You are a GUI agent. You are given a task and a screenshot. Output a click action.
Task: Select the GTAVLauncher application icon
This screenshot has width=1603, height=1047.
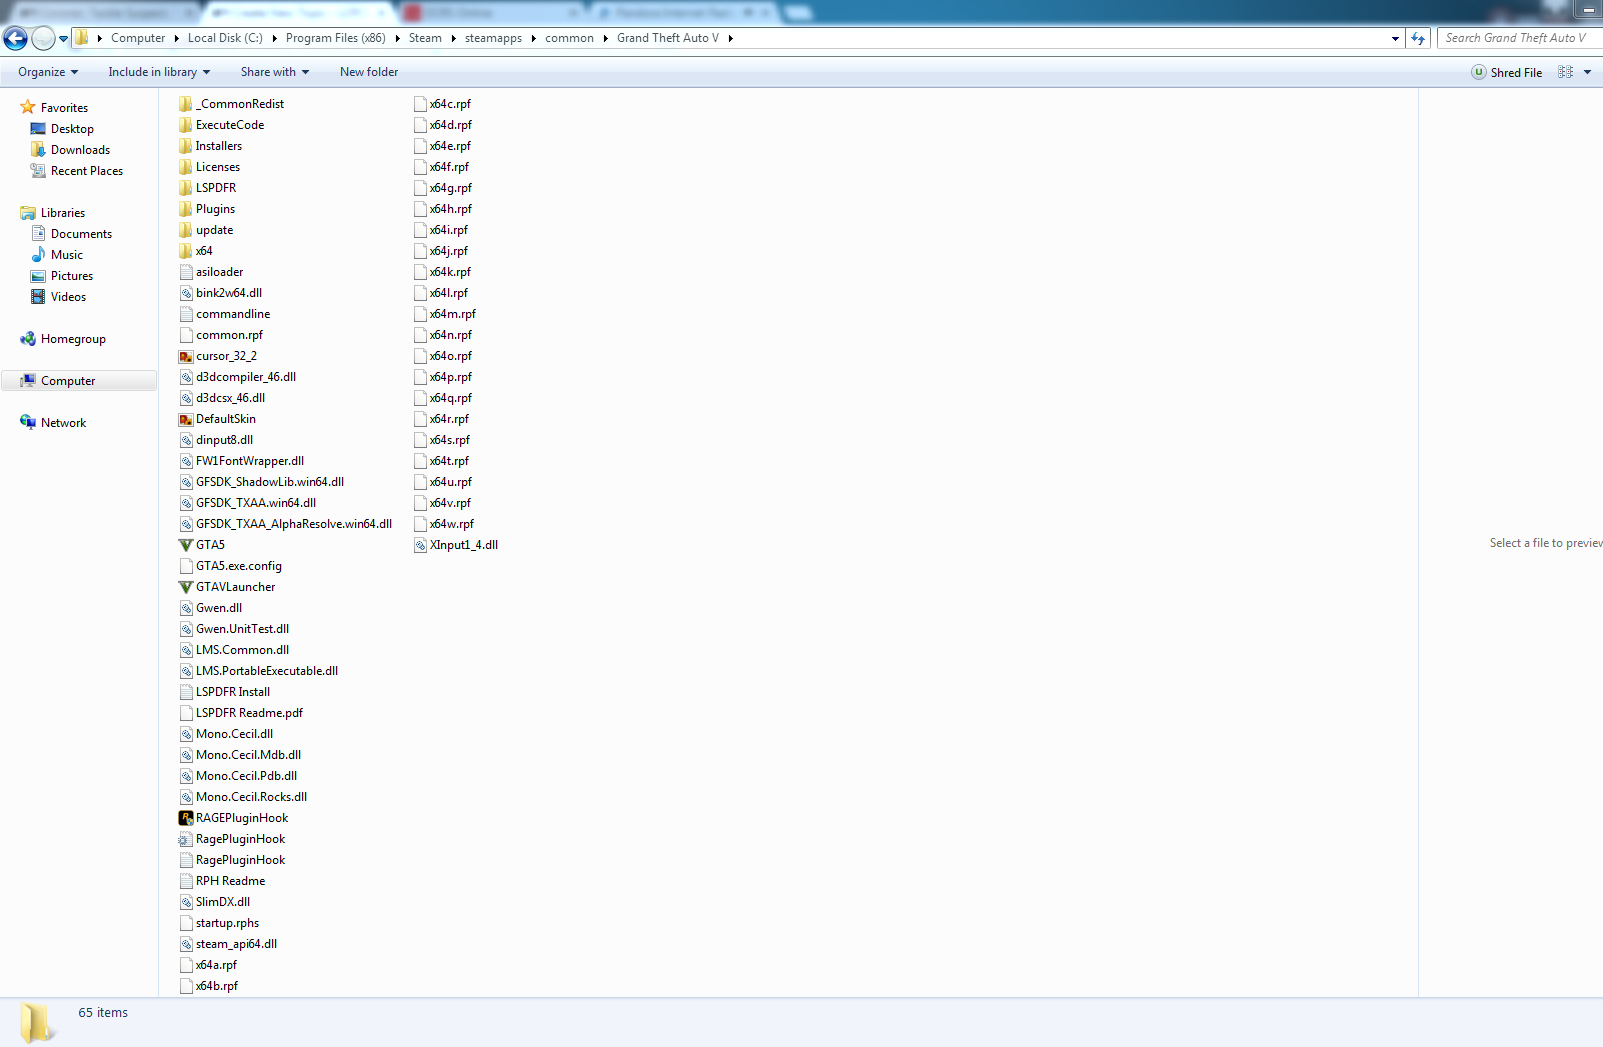click(186, 587)
